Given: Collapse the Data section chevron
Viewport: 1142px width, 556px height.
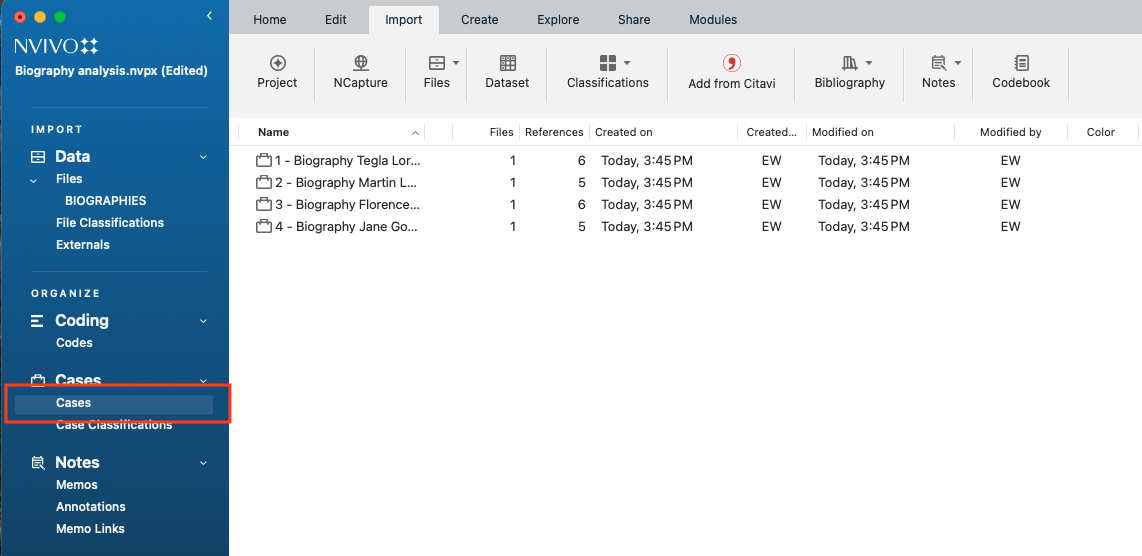Looking at the screenshot, I should pyautogui.click(x=203, y=157).
